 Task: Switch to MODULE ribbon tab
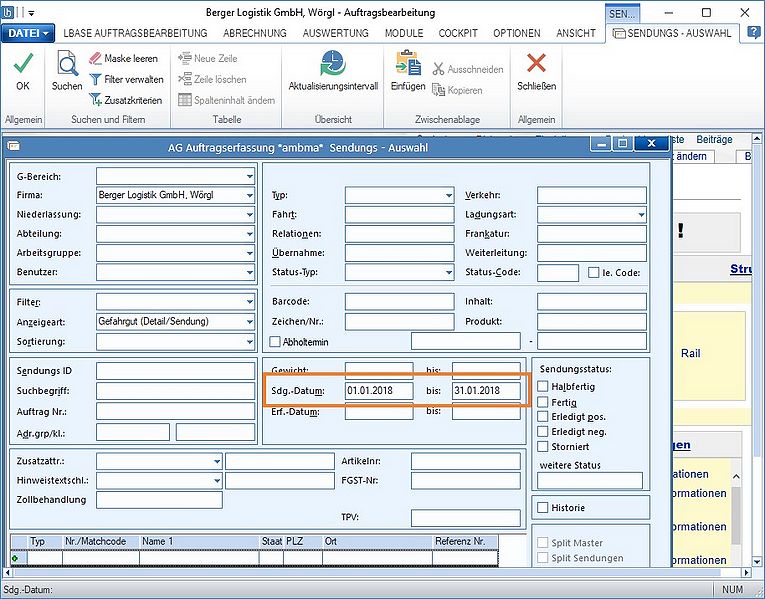404,33
